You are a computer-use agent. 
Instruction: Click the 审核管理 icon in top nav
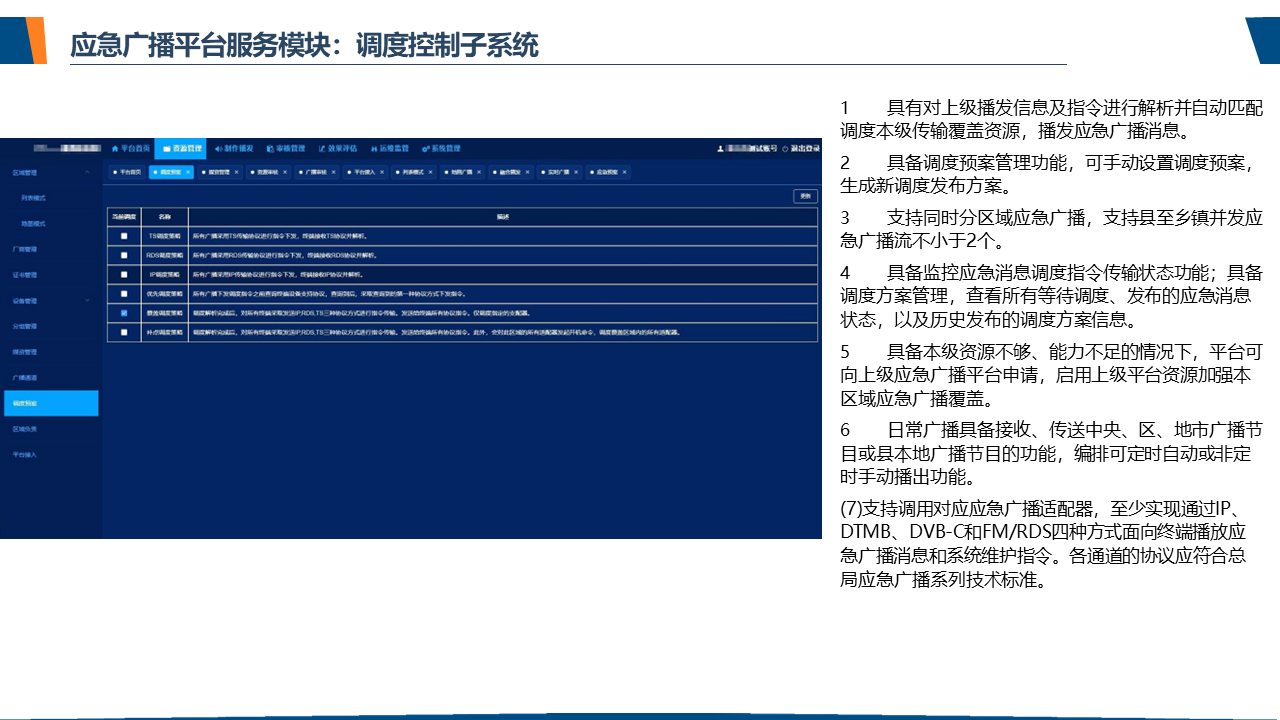pyautogui.click(x=270, y=148)
